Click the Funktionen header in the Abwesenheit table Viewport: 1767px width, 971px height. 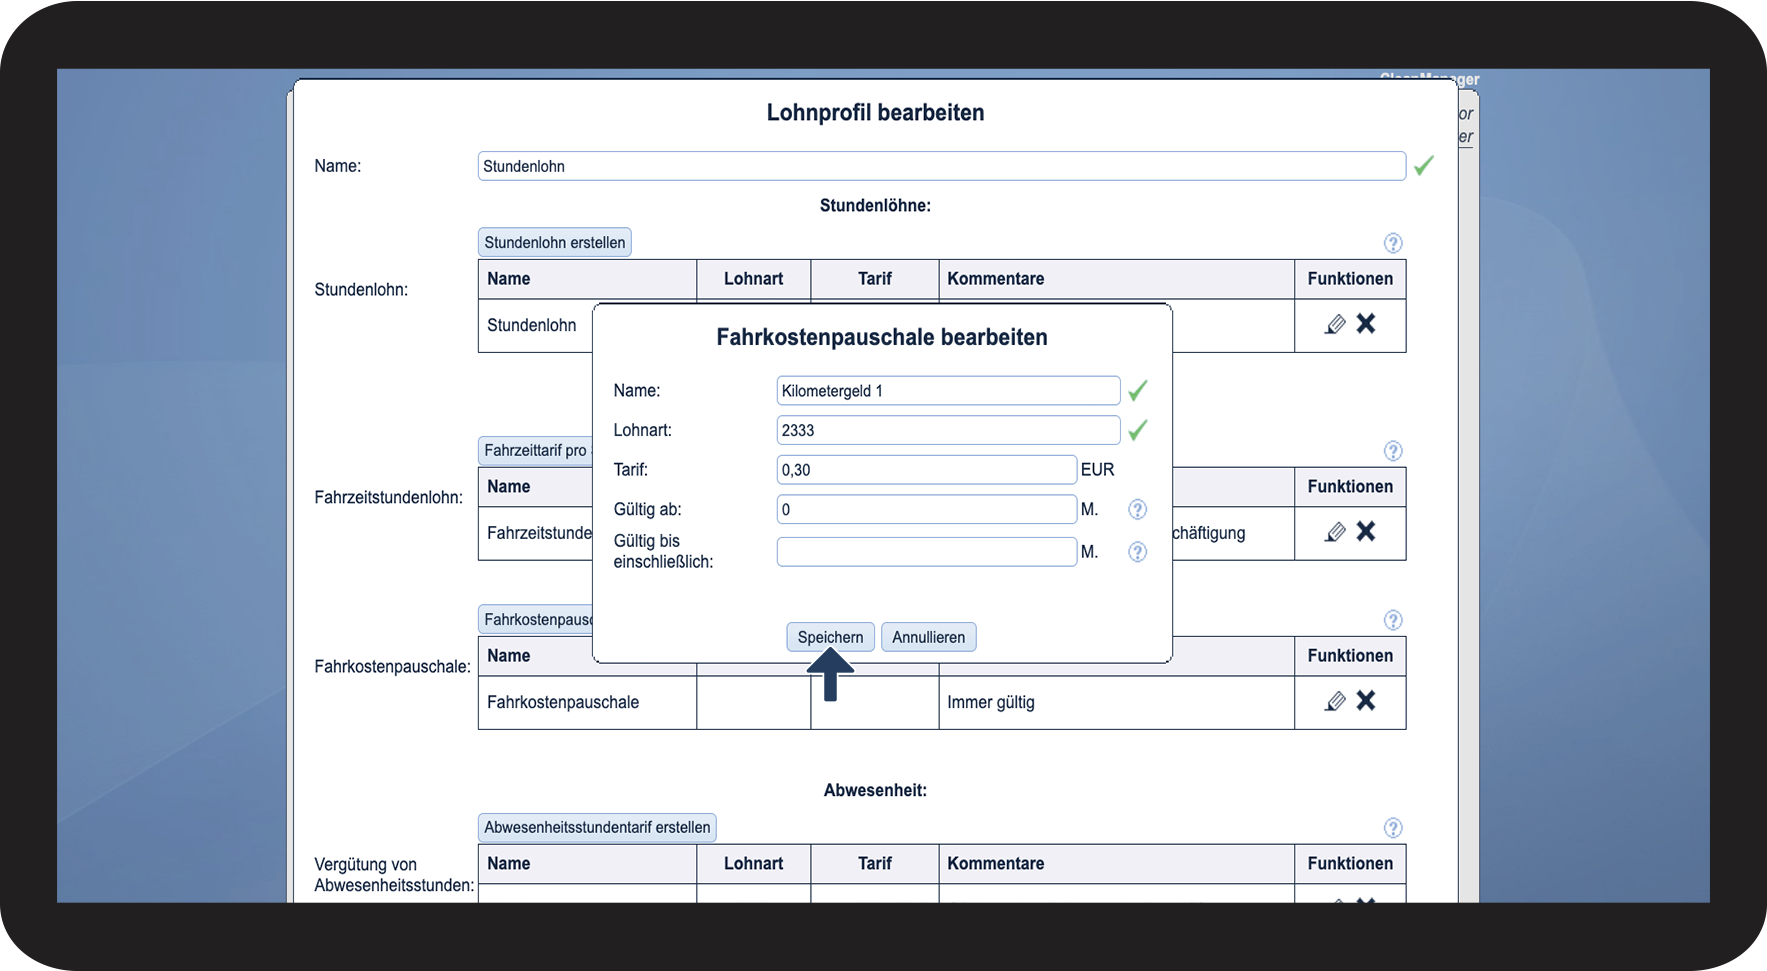[x=1350, y=864]
